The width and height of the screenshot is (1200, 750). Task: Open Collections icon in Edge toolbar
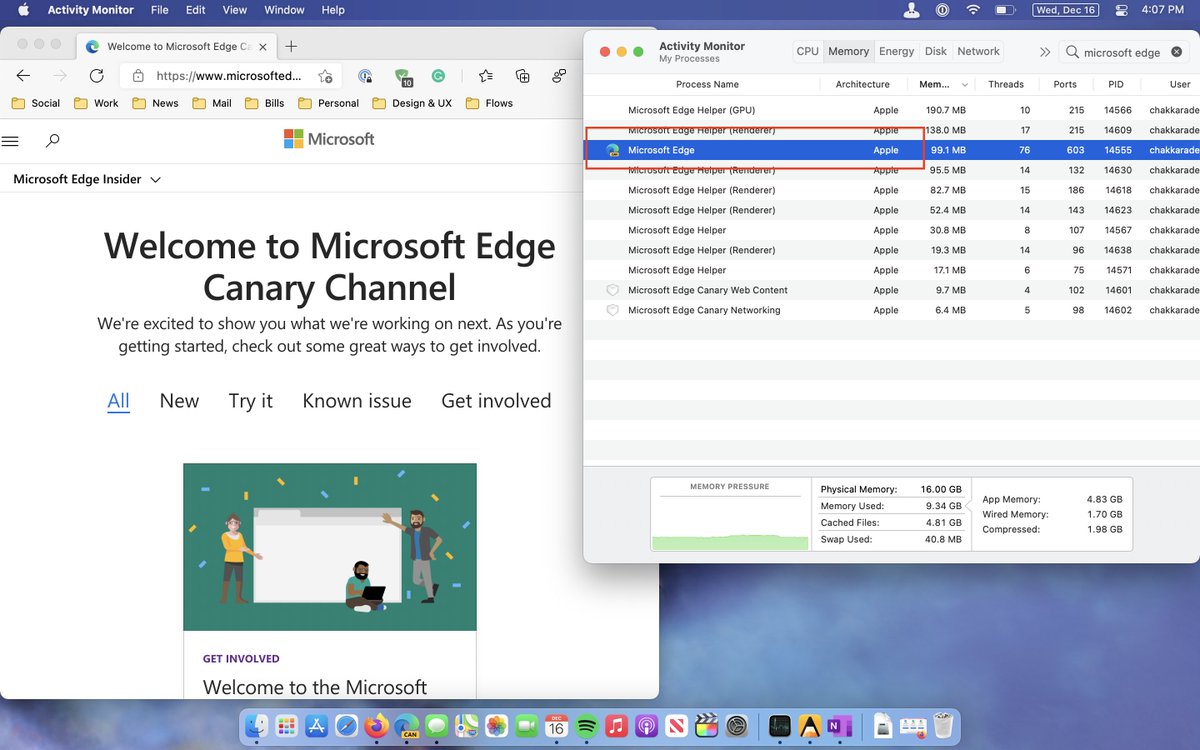click(x=522, y=76)
